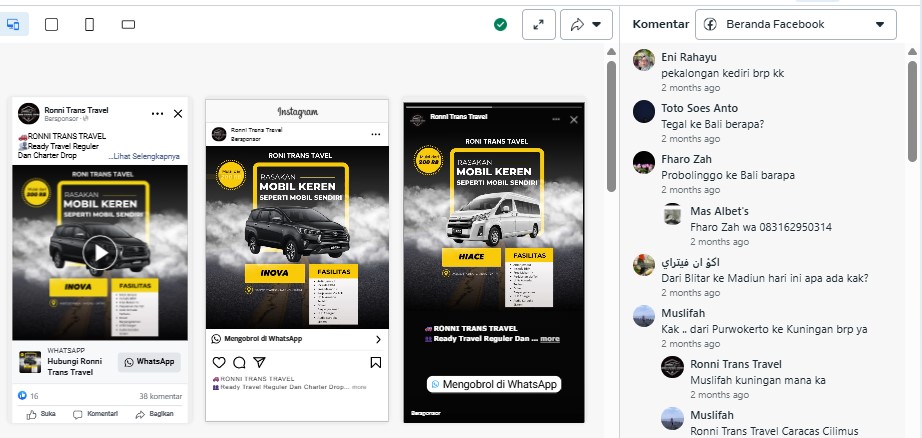This screenshot has height=438, width=922.
Task: Click the small ad thumbnail beside Hubungi text
Action: (x=30, y=362)
